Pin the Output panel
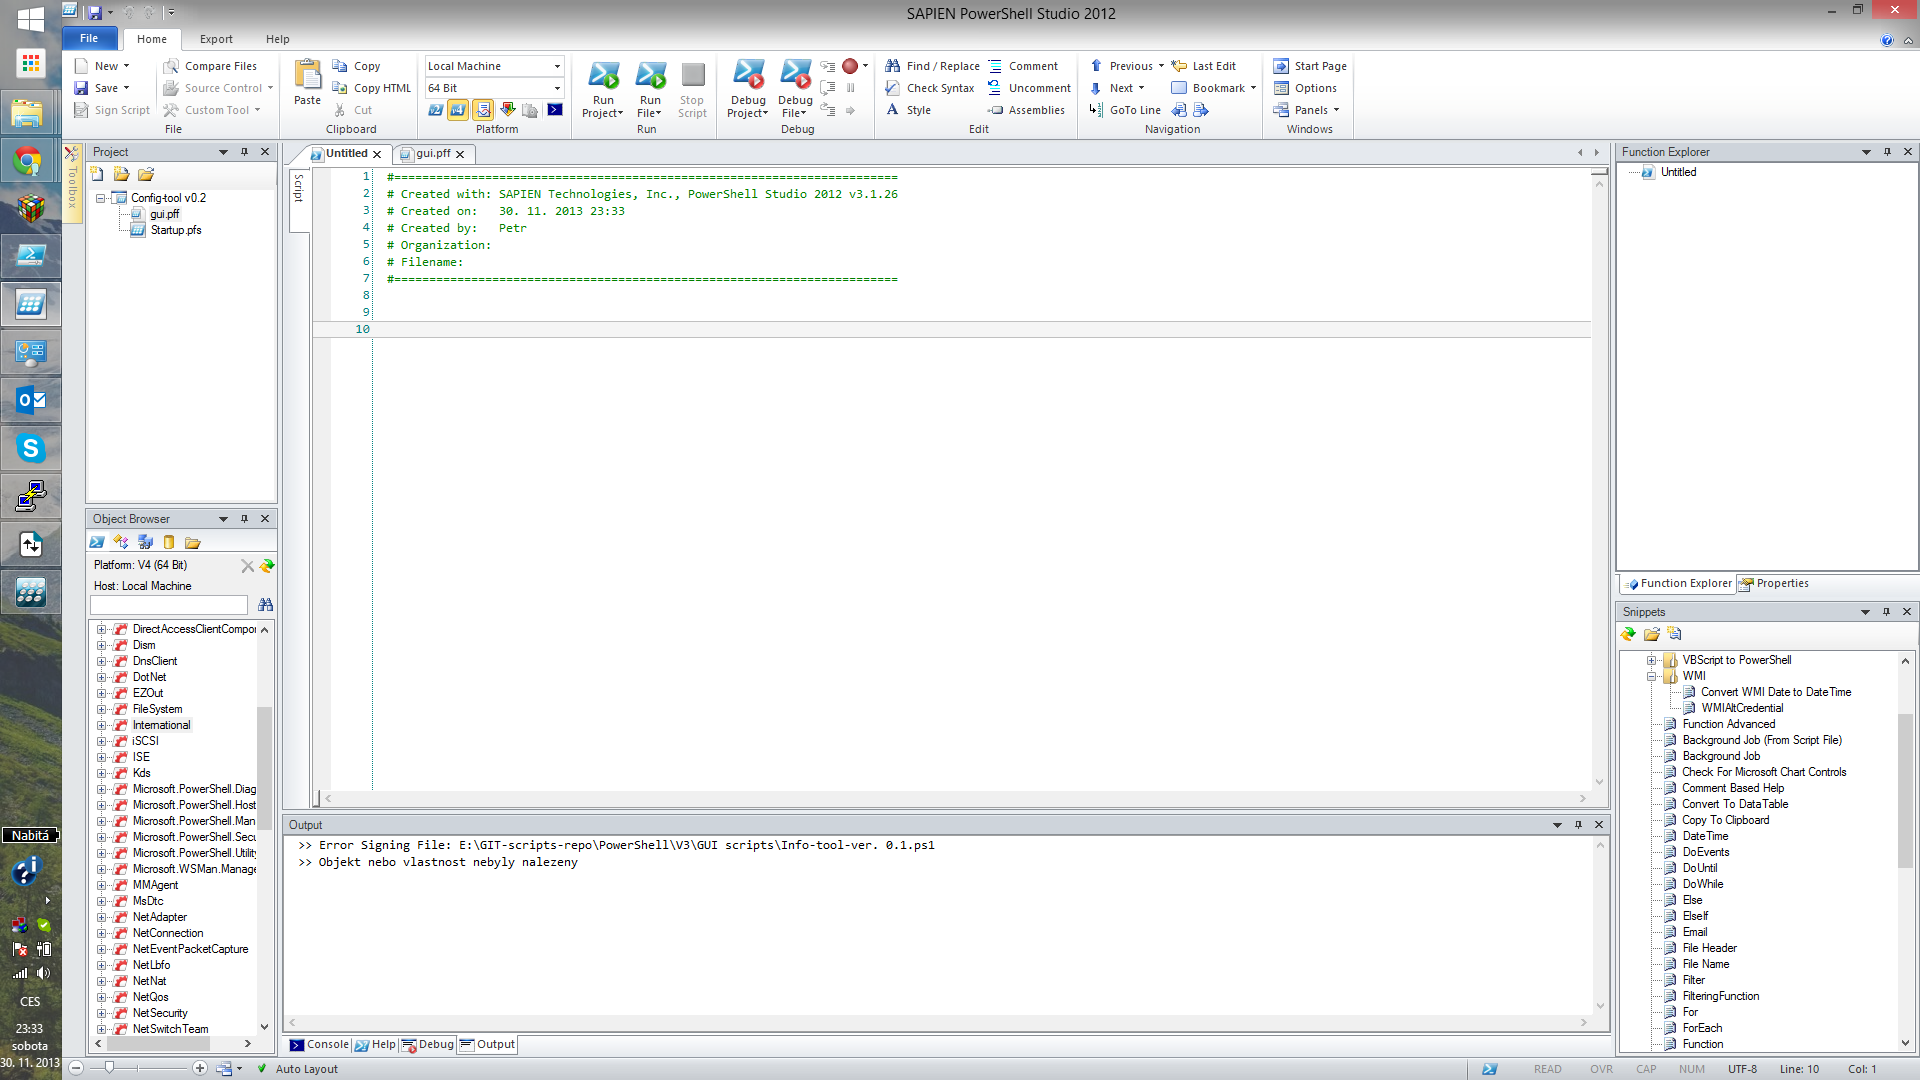 pos(1578,825)
